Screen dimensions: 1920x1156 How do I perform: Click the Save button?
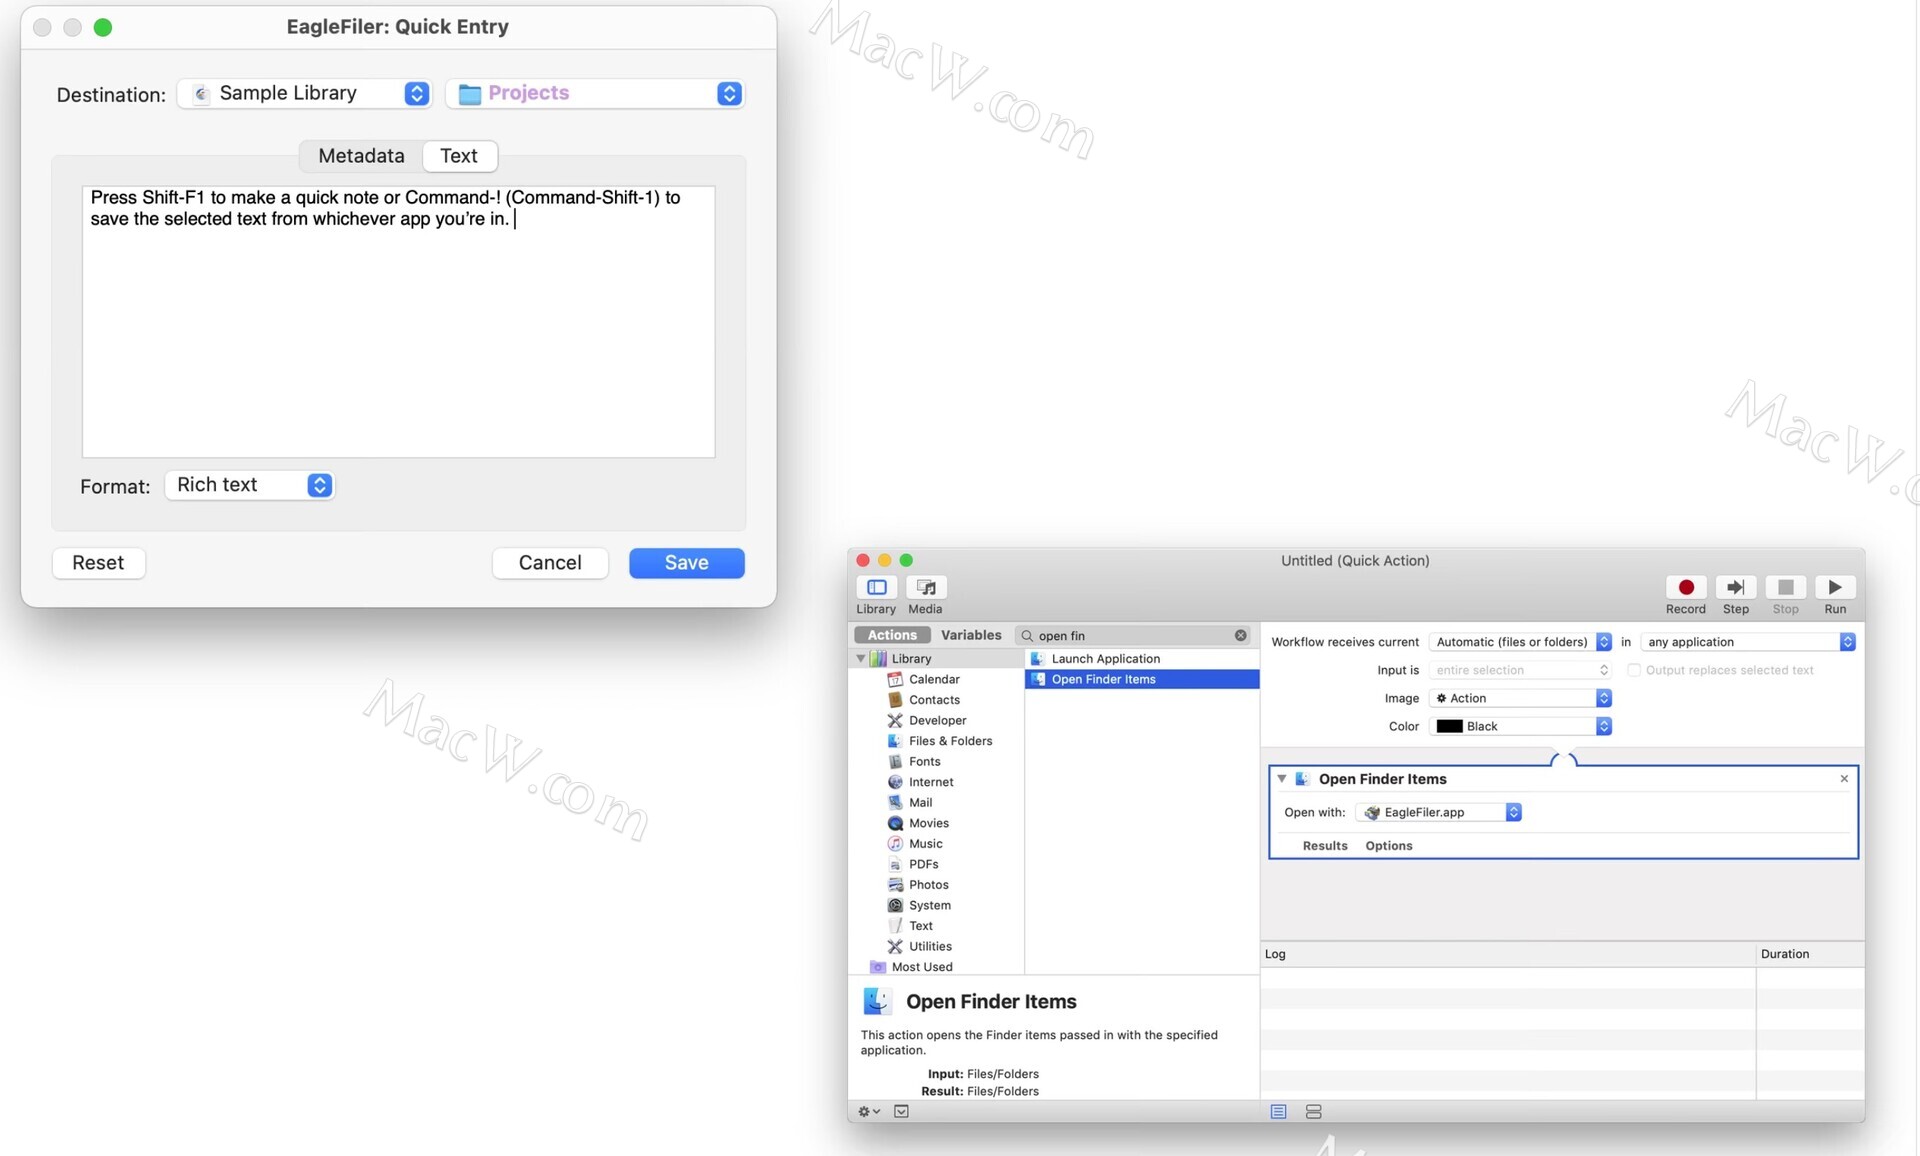pos(686,563)
